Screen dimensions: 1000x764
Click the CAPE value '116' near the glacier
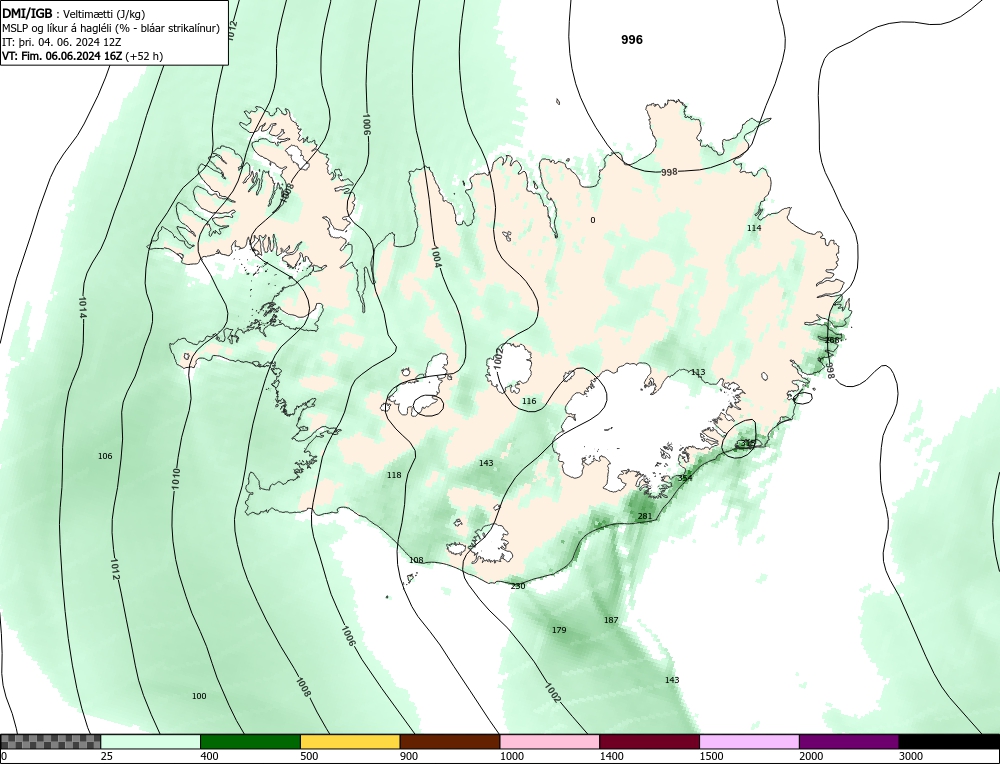(x=529, y=401)
